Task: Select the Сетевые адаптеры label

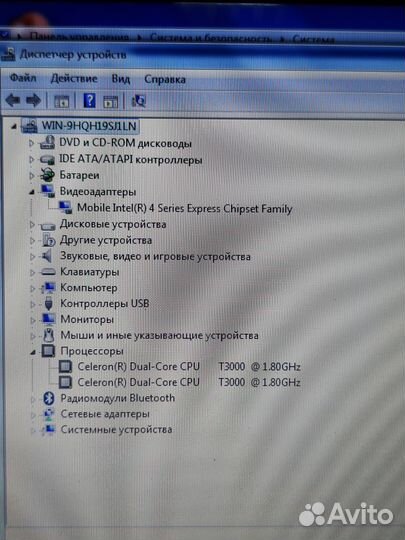Action: tap(105, 414)
